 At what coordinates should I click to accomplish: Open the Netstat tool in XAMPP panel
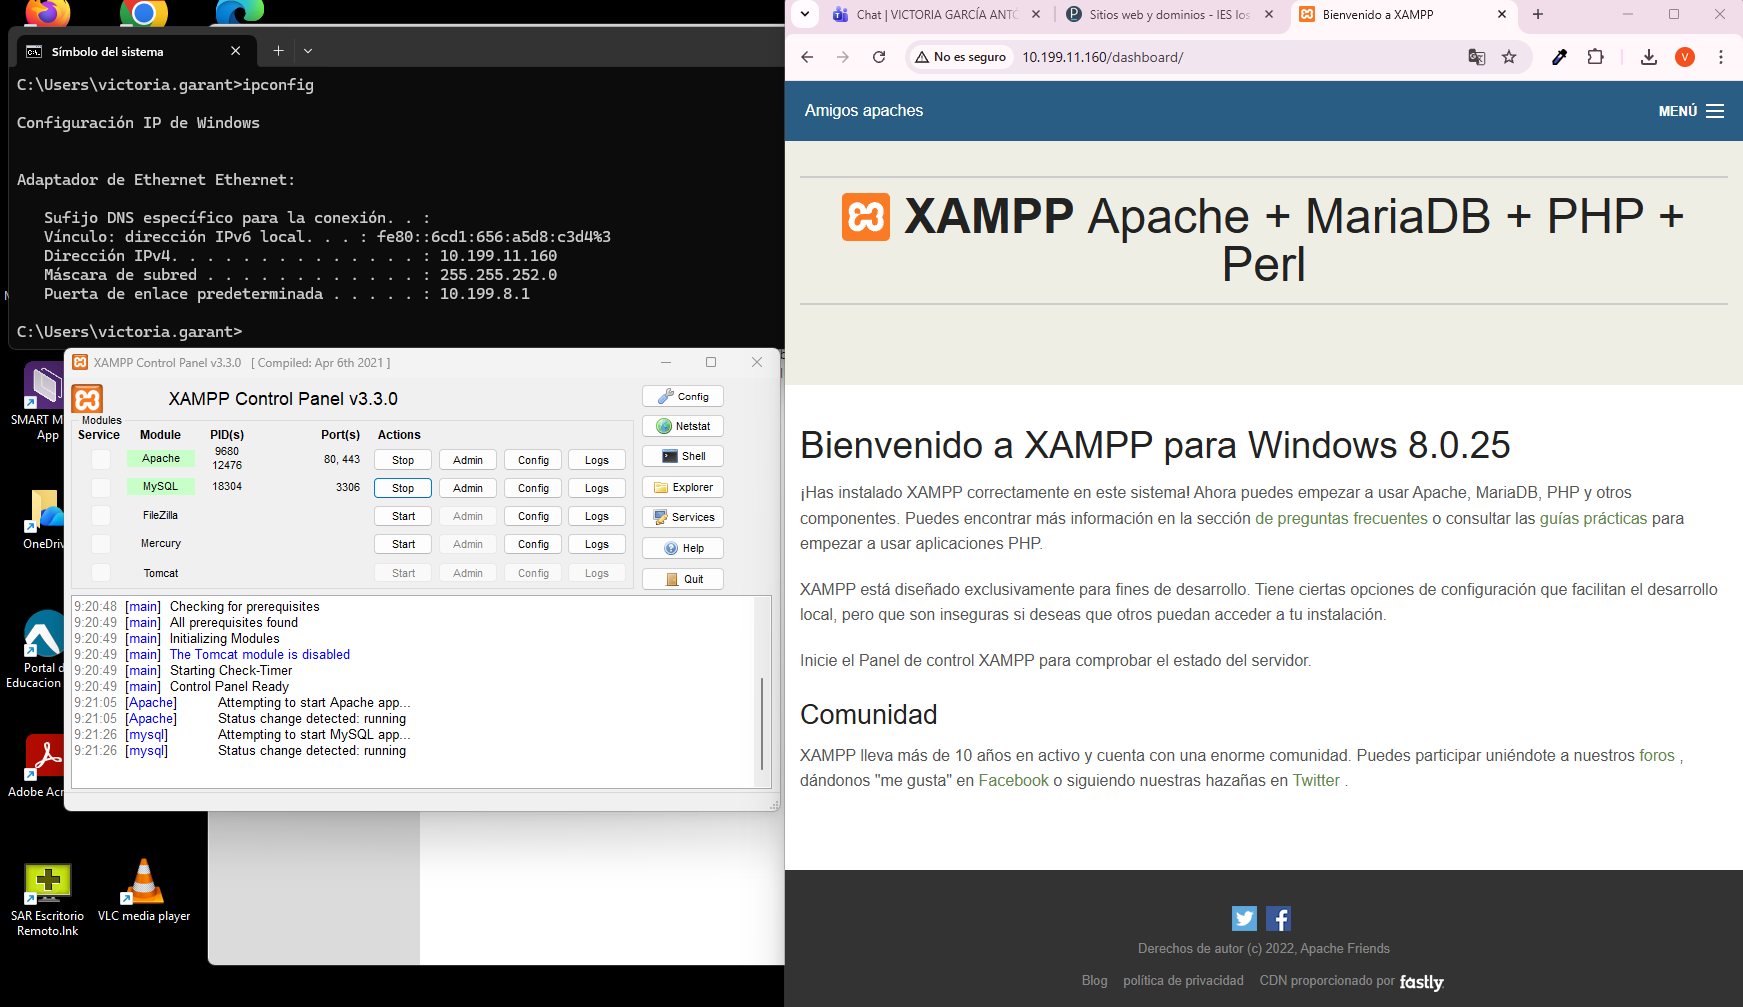[x=683, y=426]
